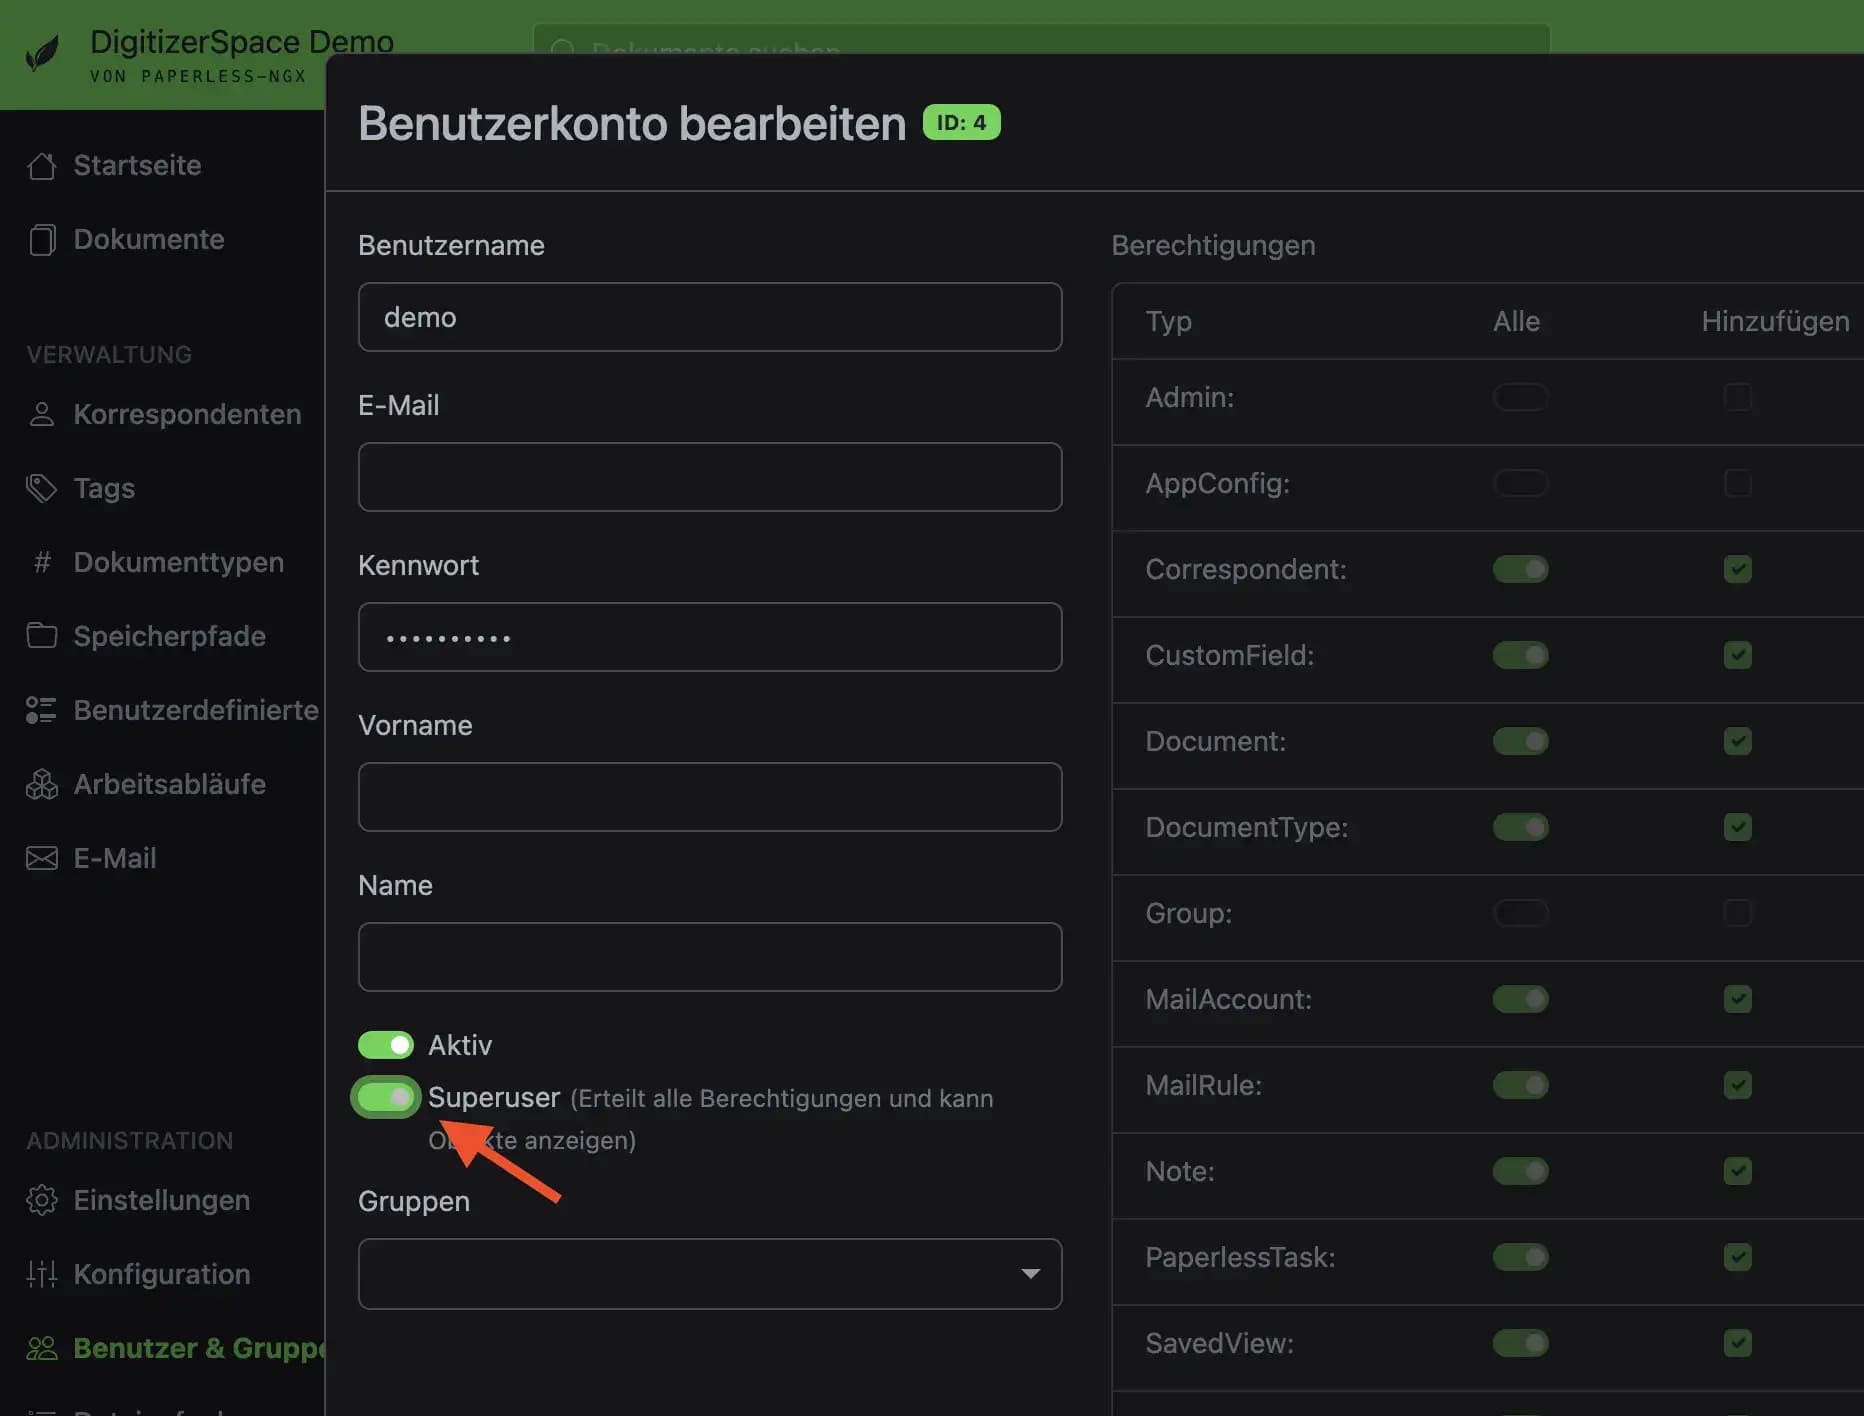Uncheck Hinzufügen box for MailRule
The width and height of the screenshot is (1864, 1416).
coord(1738,1085)
